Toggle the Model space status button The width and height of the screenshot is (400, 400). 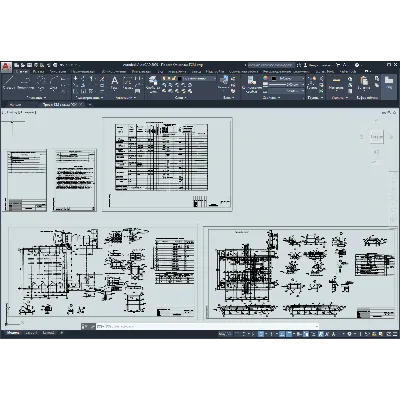(225, 334)
